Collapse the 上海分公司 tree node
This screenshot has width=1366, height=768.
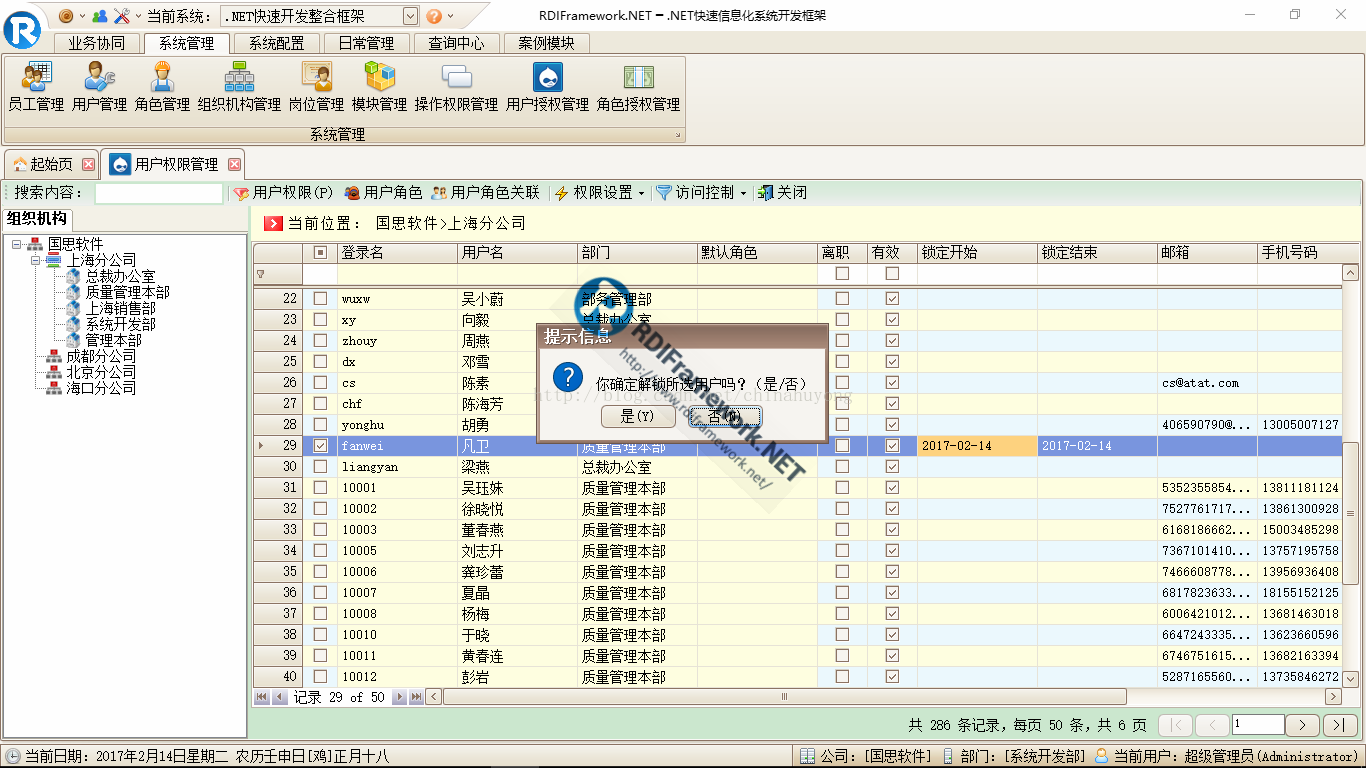click(34, 260)
